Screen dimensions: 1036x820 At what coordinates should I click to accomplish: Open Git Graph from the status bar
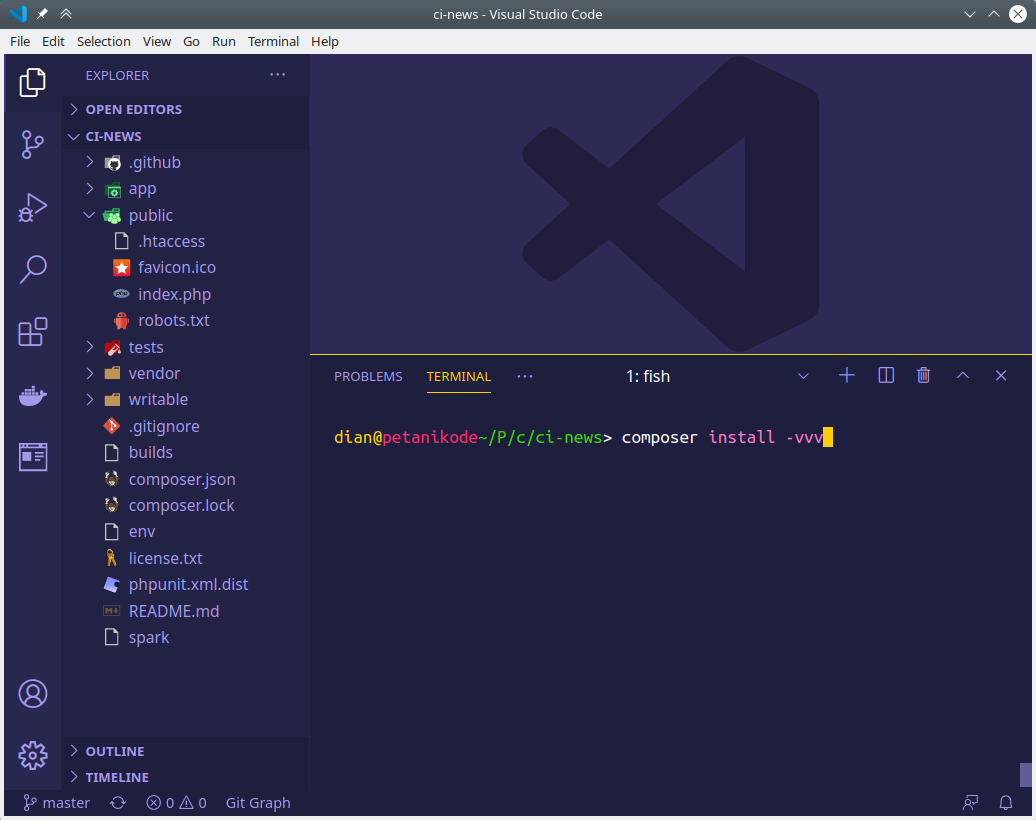[x=258, y=802]
